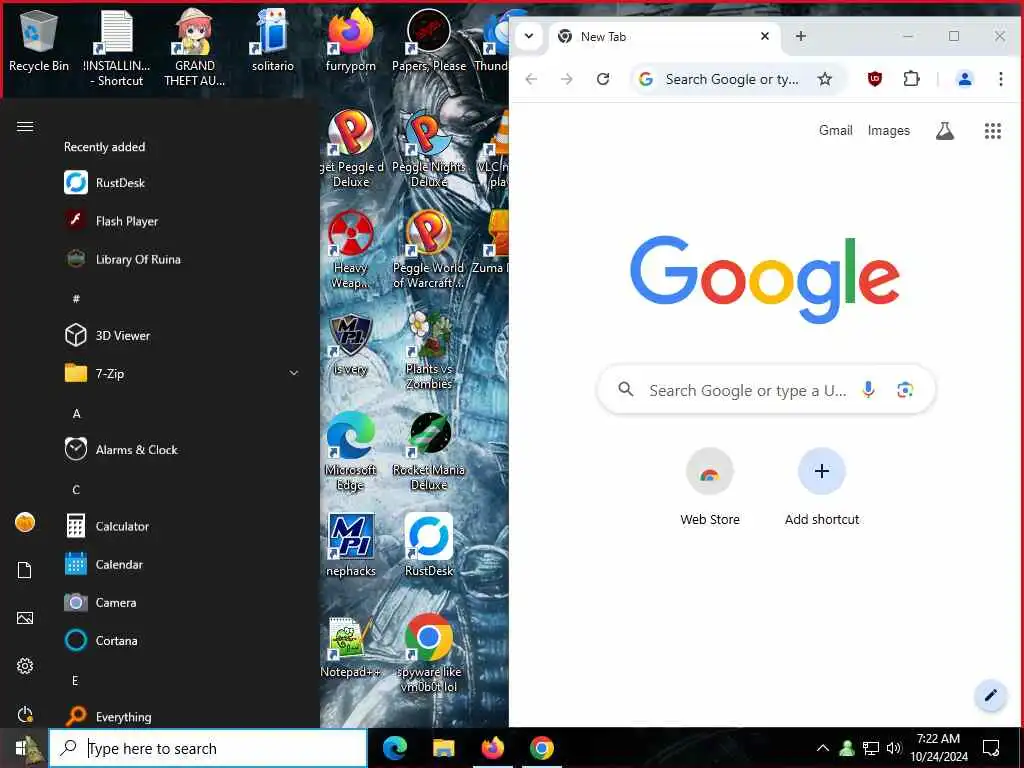The height and width of the screenshot is (768, 1024).
Task: Click the Windows Start button
Action: point(24,748)
